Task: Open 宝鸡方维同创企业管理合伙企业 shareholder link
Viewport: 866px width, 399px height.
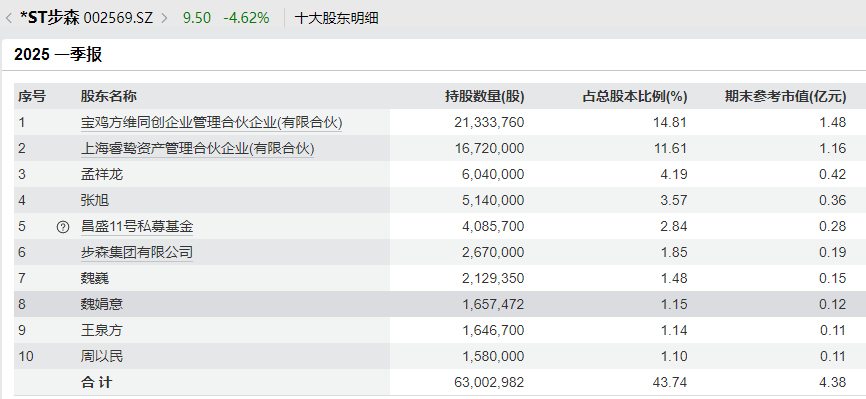Action: pos(212,122)
